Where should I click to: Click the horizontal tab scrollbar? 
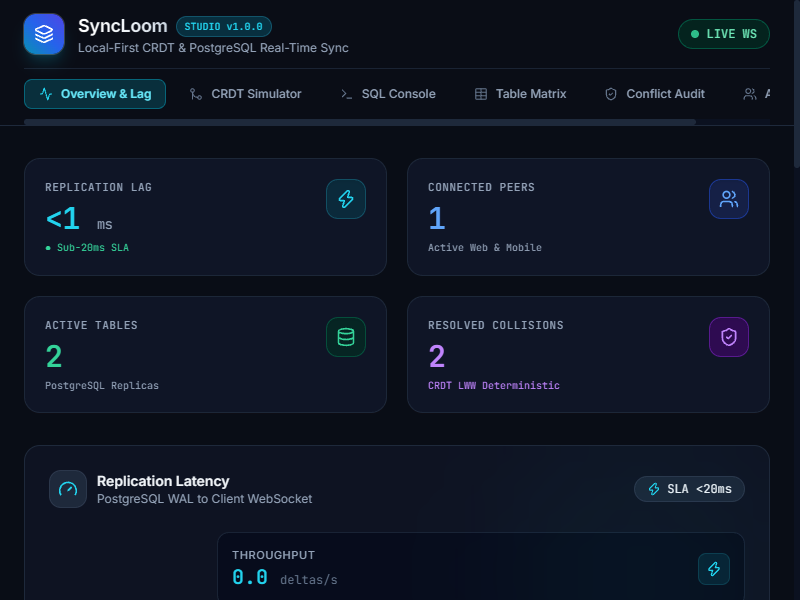360,122
